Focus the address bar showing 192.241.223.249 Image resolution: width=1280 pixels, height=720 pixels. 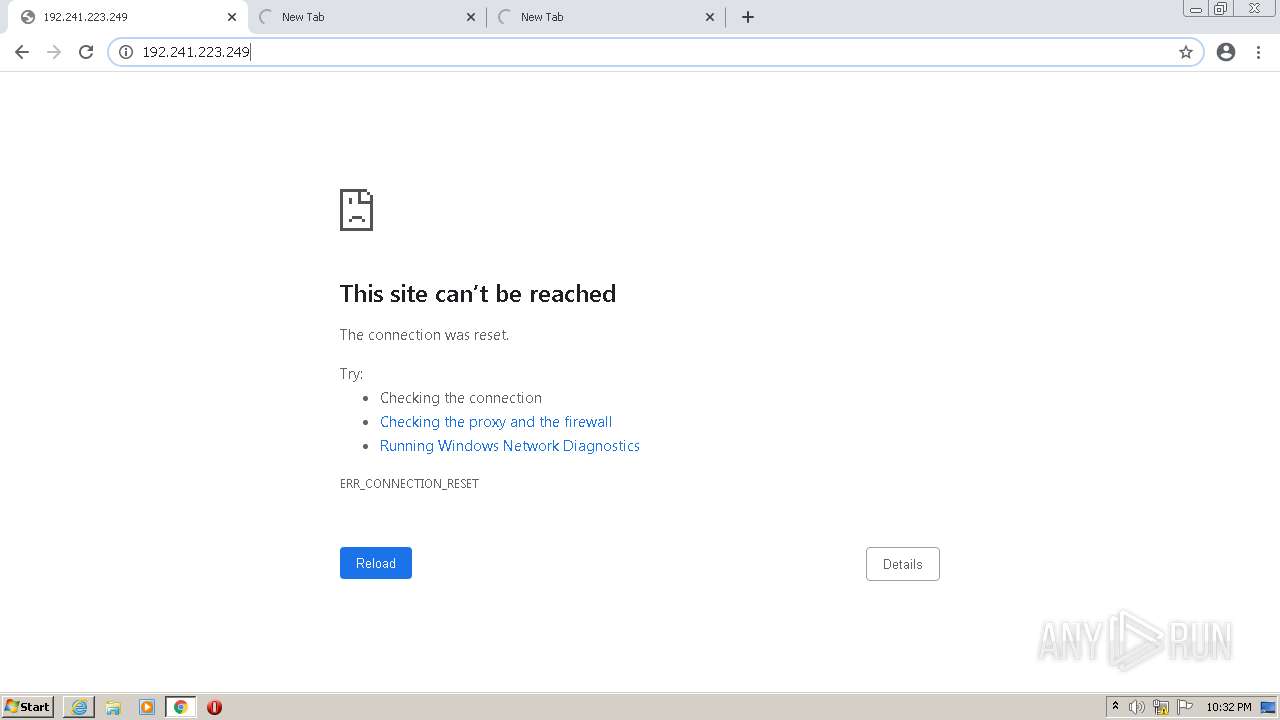655,52
